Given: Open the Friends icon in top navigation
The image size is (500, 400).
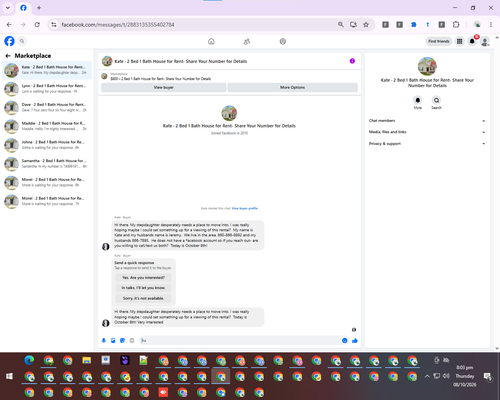Looking at the screenshot, I should click(247, 41).
